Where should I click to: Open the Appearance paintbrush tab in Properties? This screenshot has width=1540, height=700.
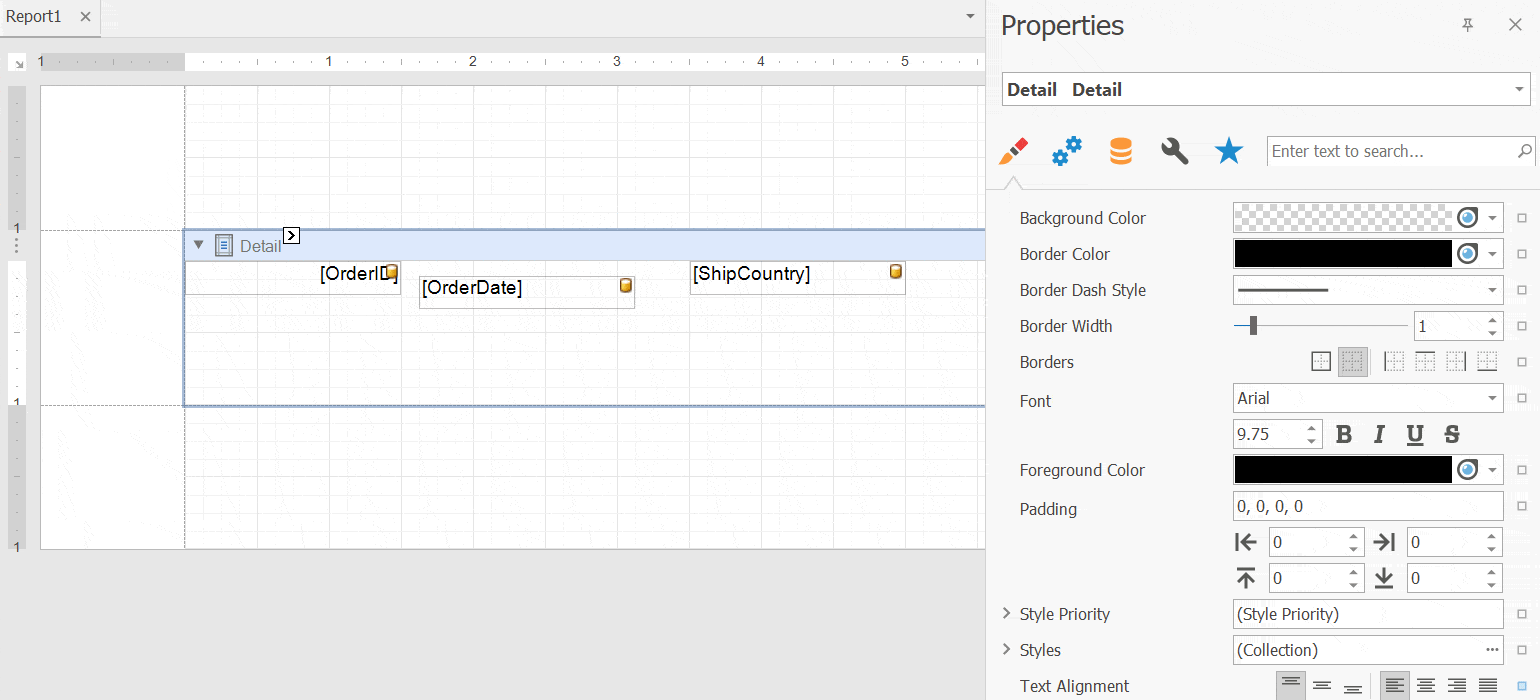1013,151
